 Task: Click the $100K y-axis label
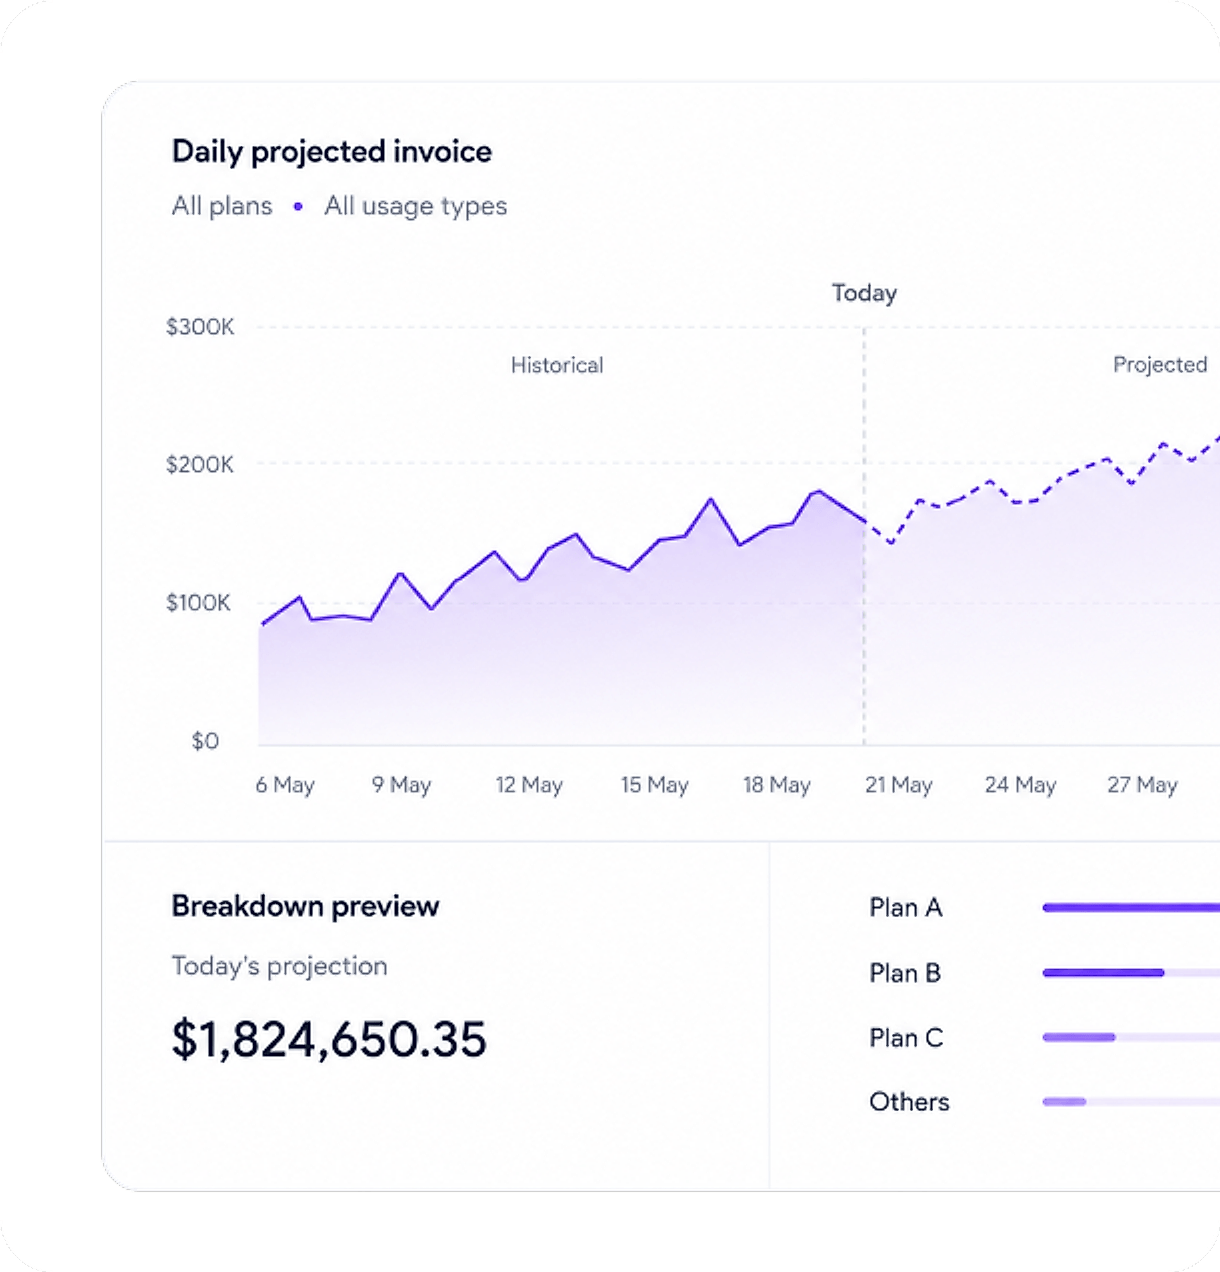(199, 603)
